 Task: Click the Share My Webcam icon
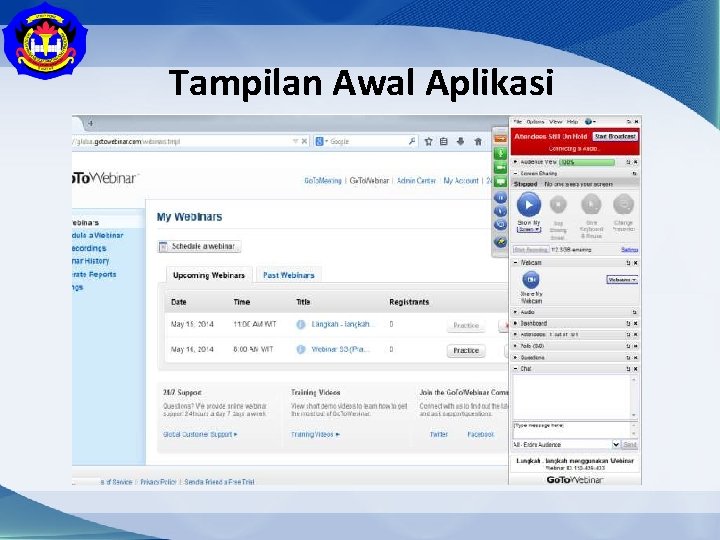tap(531, 279)
